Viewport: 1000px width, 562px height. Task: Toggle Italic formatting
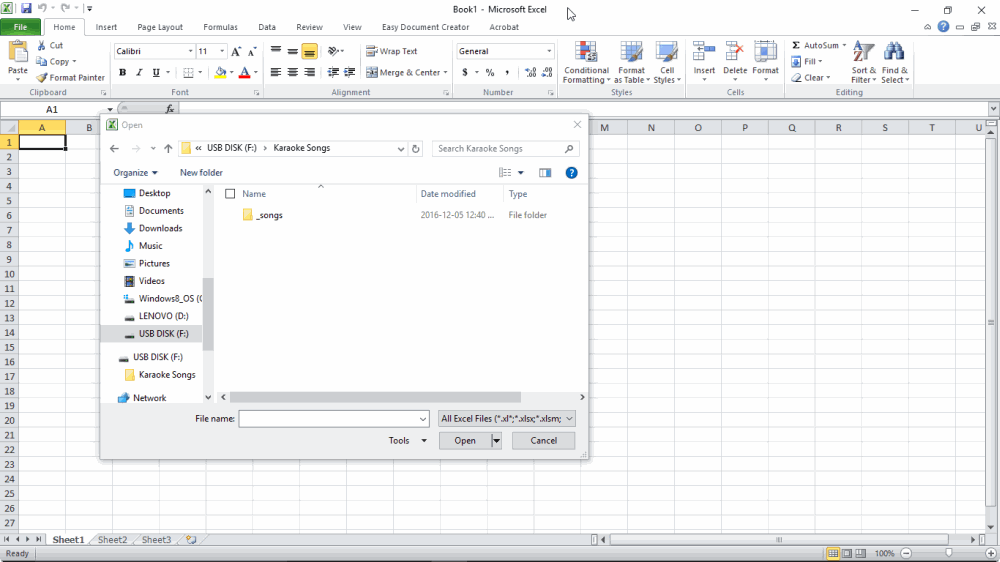click(x=139, y=72)
